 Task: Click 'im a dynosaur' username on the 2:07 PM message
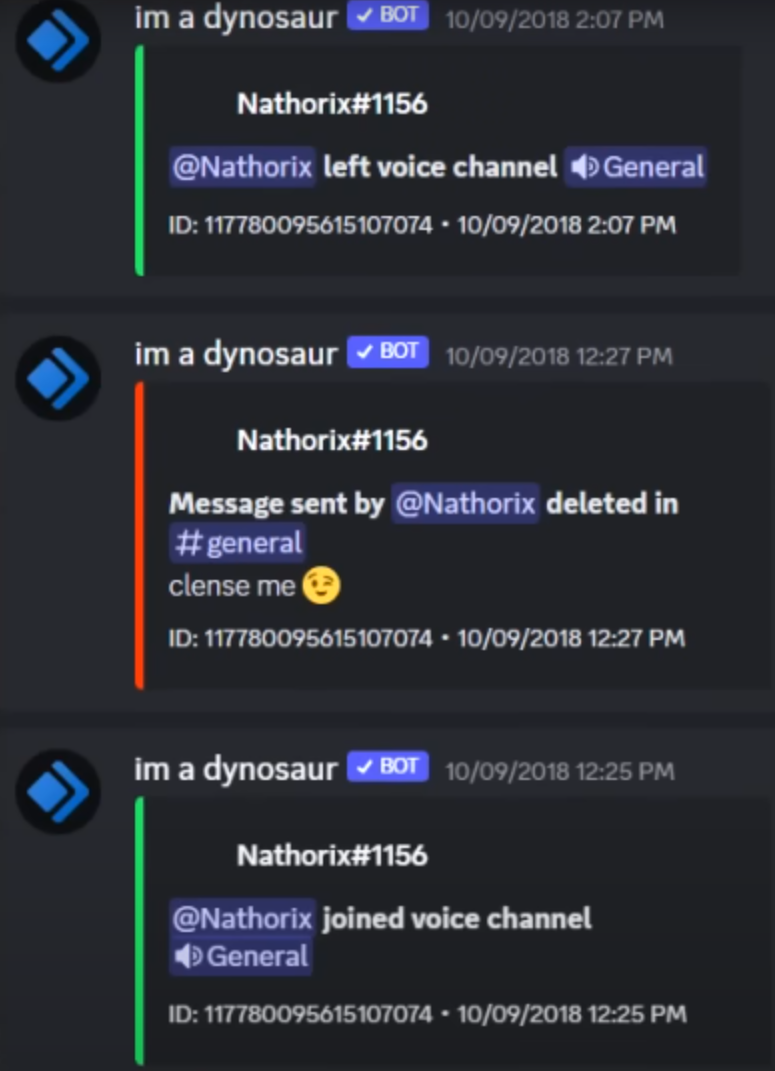(x=236, y=16)
